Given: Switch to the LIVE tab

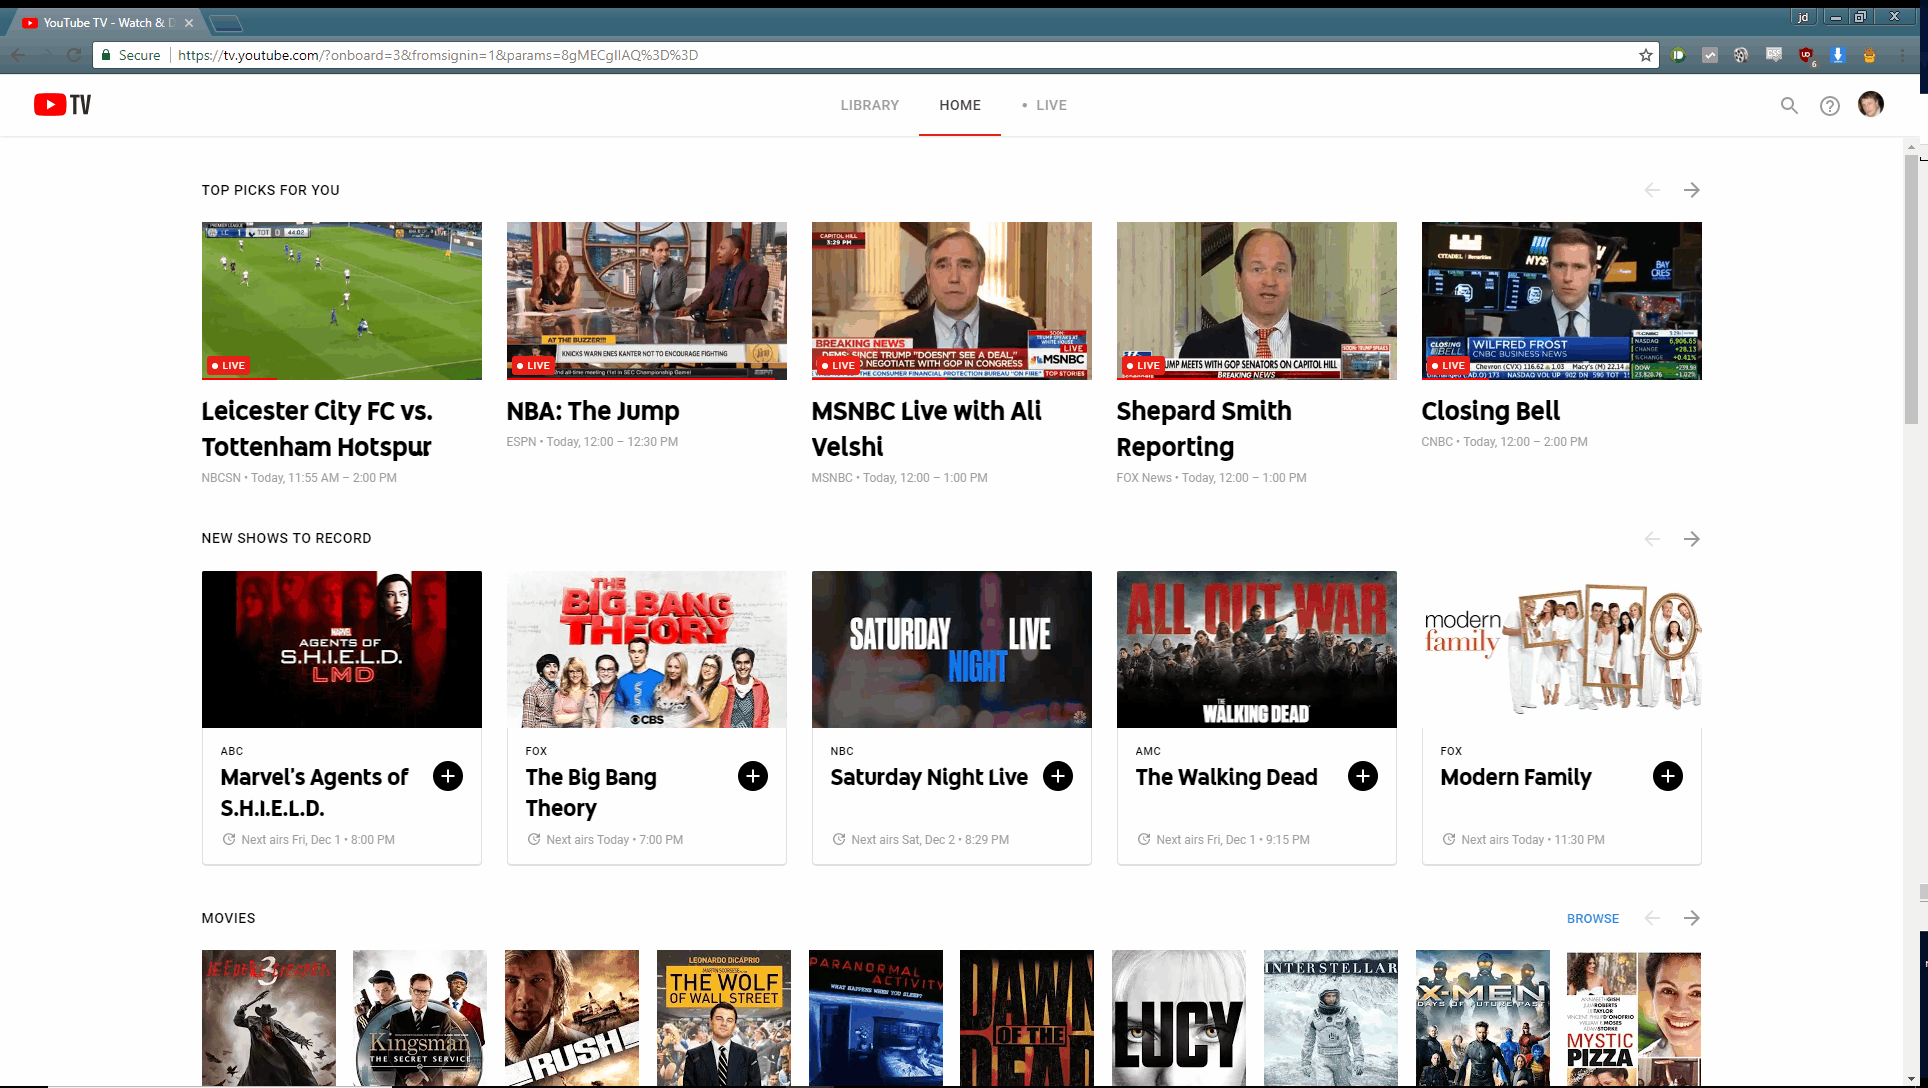Looking at the screenshot, I should (x=1050, y=105).
